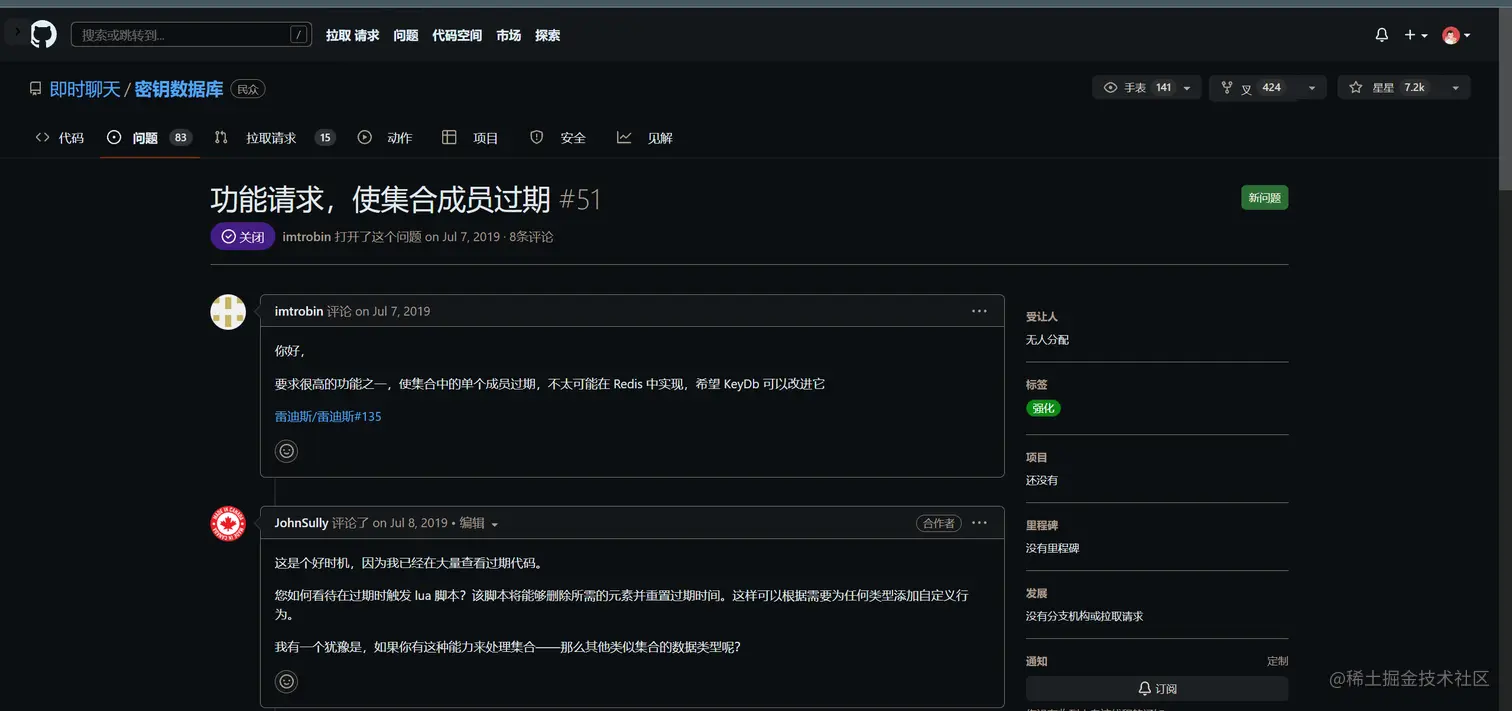Open JohnSully's avatar image
Viewport: 1512px width, 711px height.
228,524
